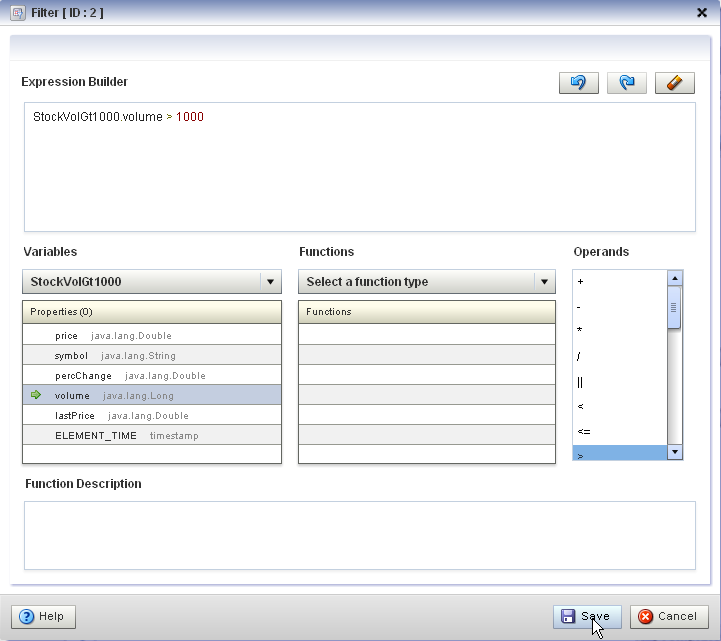Click the green arrow beside volume
The image size is (721, 641).
point(36,395)
